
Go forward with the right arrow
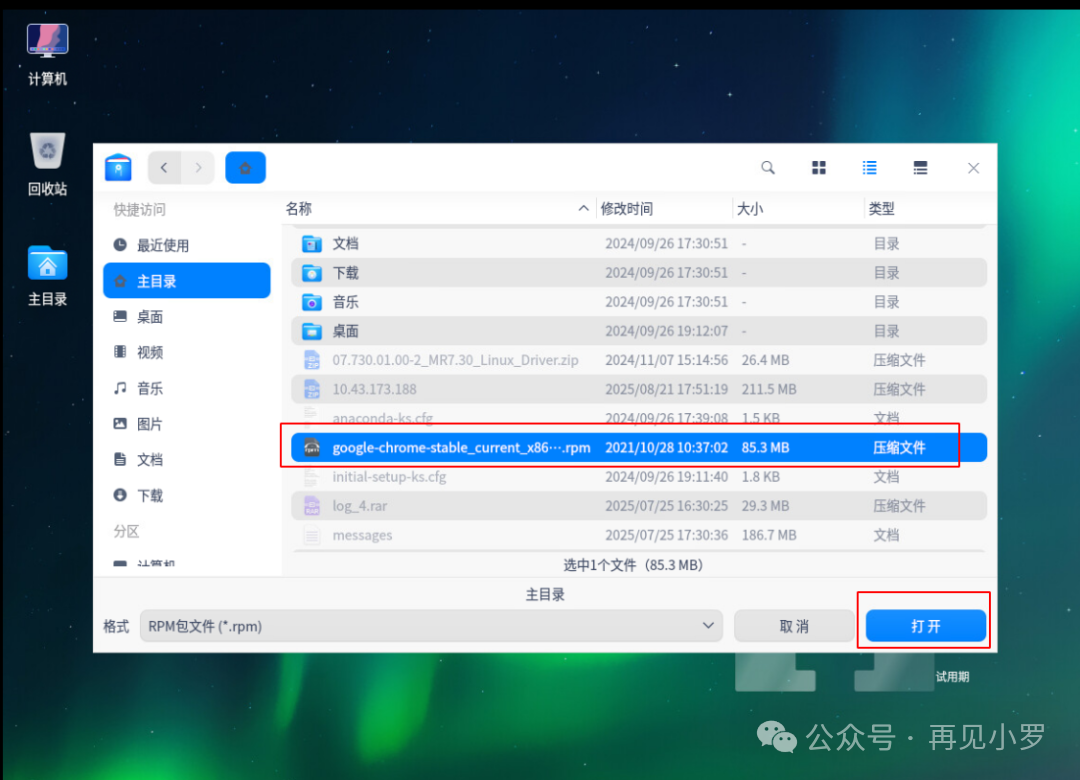click(198, 167)
